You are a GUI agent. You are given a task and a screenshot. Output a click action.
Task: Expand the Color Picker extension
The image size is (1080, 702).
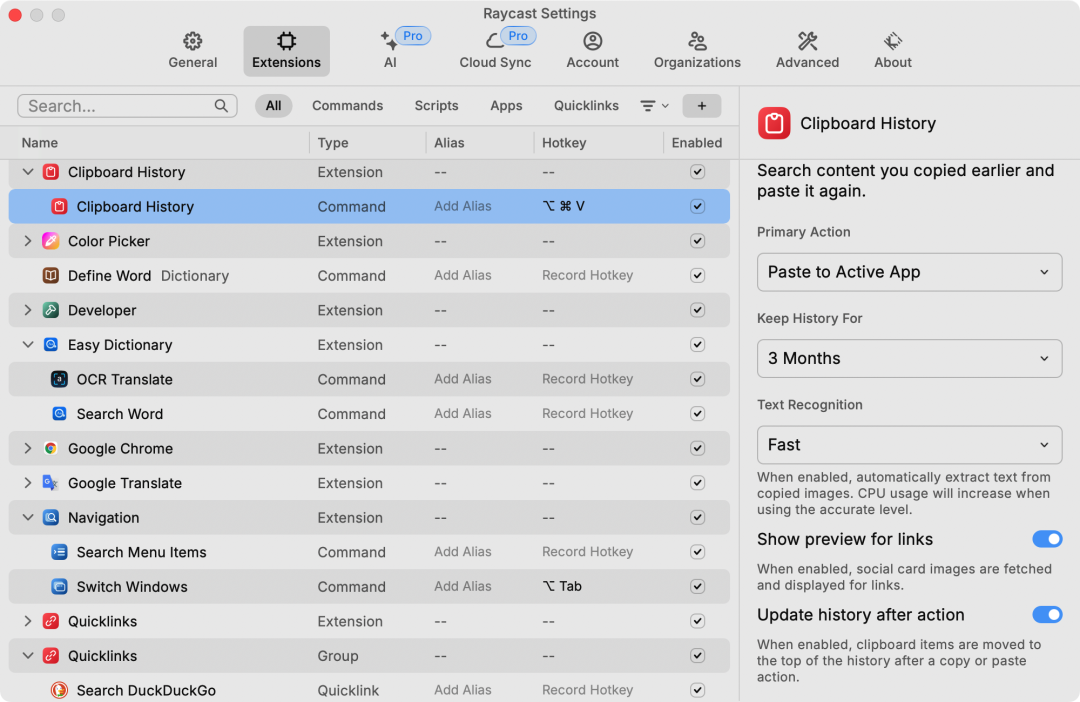tap(28, 240)
